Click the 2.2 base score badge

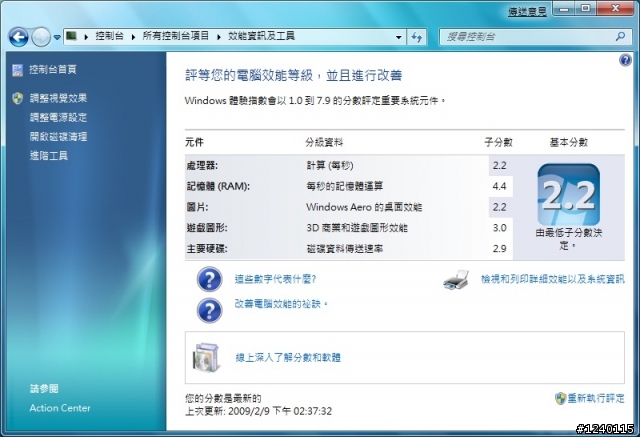click(x=569, y=195)
